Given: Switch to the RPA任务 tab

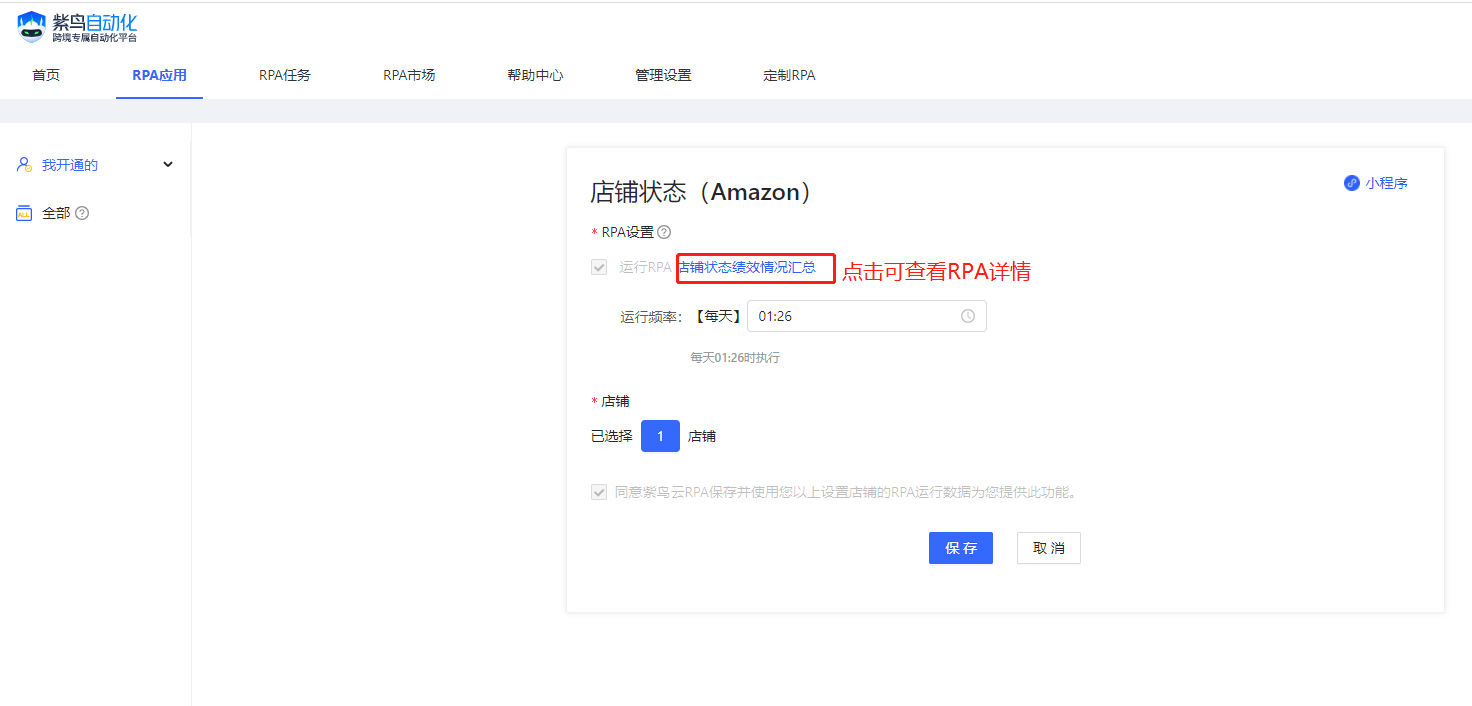Looking at the screenshot, I should click(x=285, y=75).
